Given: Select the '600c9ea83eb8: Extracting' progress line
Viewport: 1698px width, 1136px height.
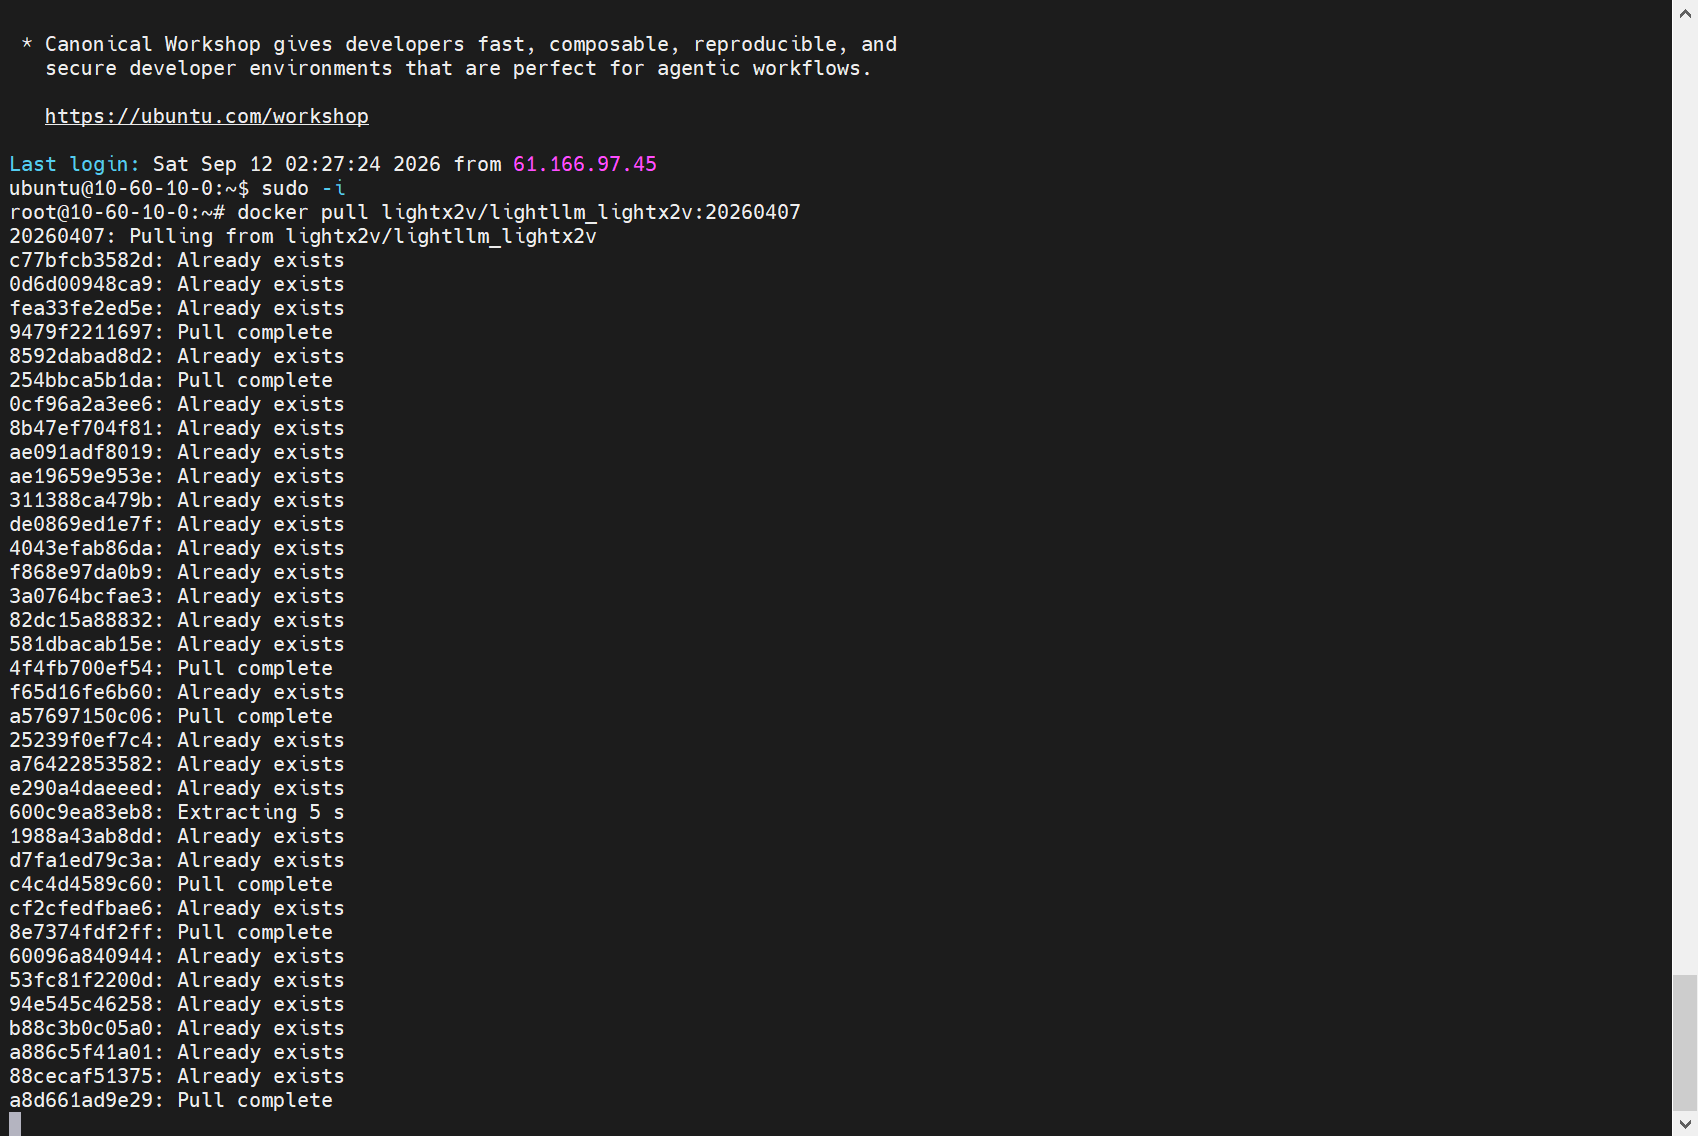Looking at the screenshot, I should (x=177, y=812).
